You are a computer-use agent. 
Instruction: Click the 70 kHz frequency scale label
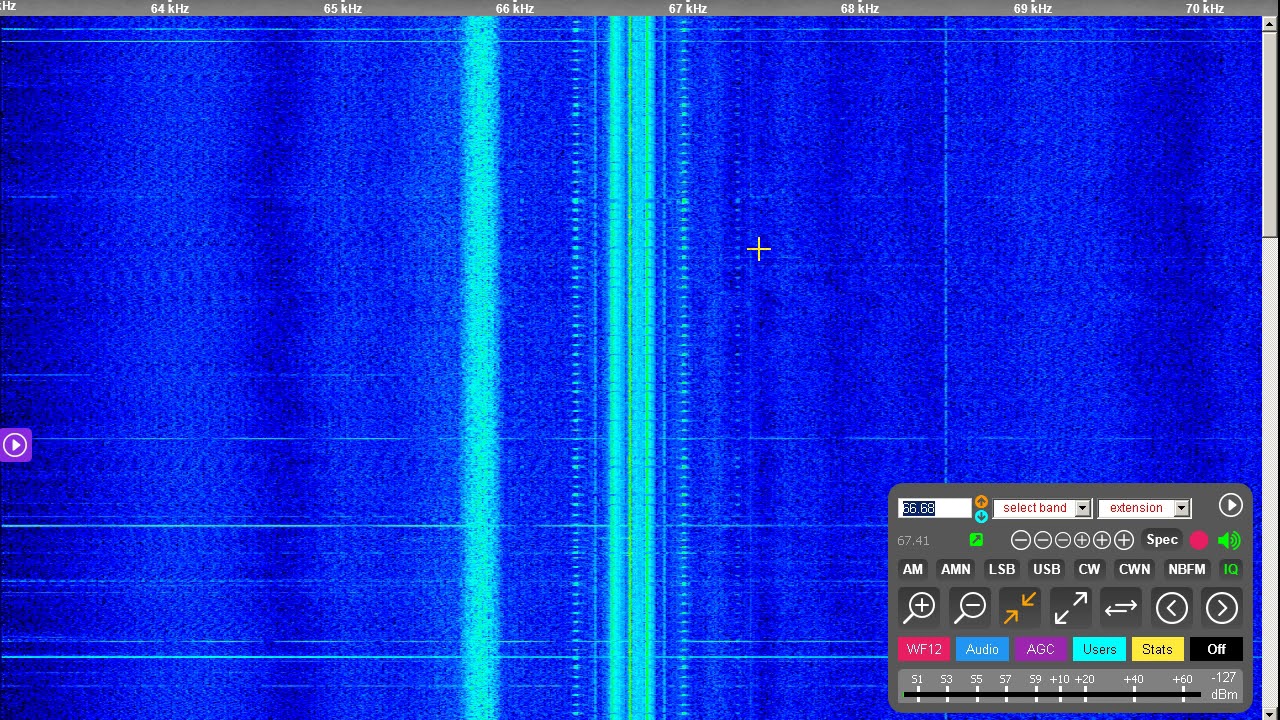pos(1205,8)
